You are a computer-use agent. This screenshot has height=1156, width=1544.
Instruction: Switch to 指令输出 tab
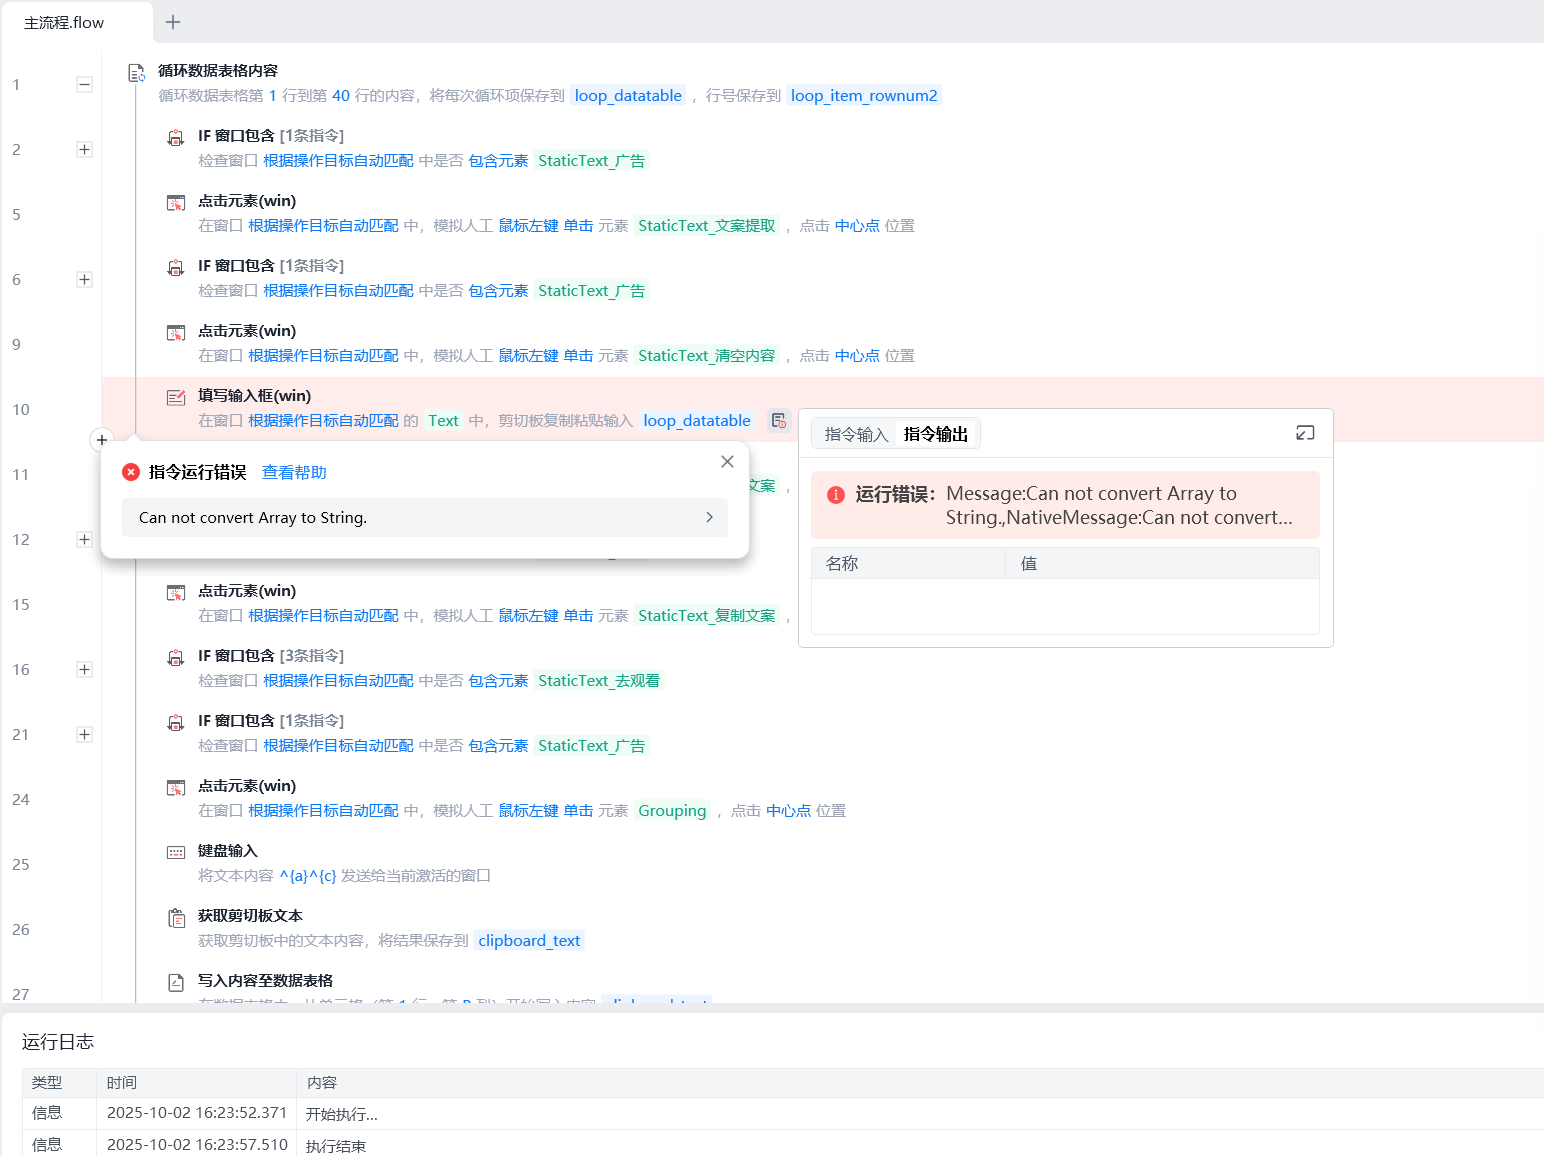pos(936,434)
